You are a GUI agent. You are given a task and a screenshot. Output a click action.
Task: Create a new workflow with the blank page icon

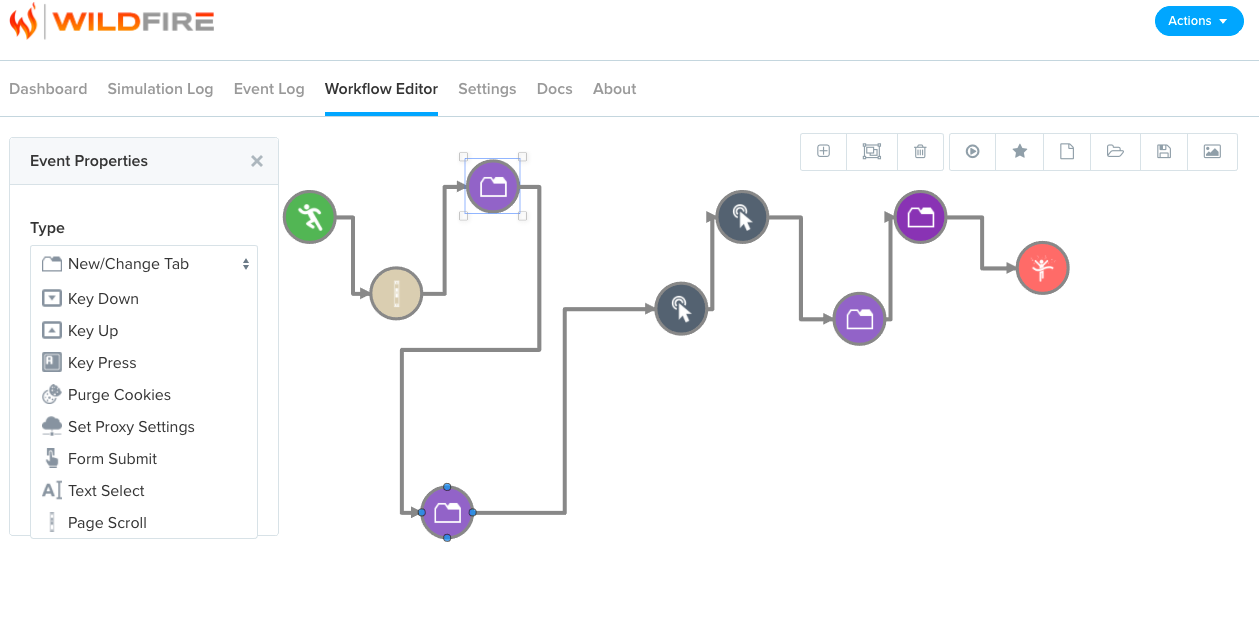click(x=1067, y=151)
